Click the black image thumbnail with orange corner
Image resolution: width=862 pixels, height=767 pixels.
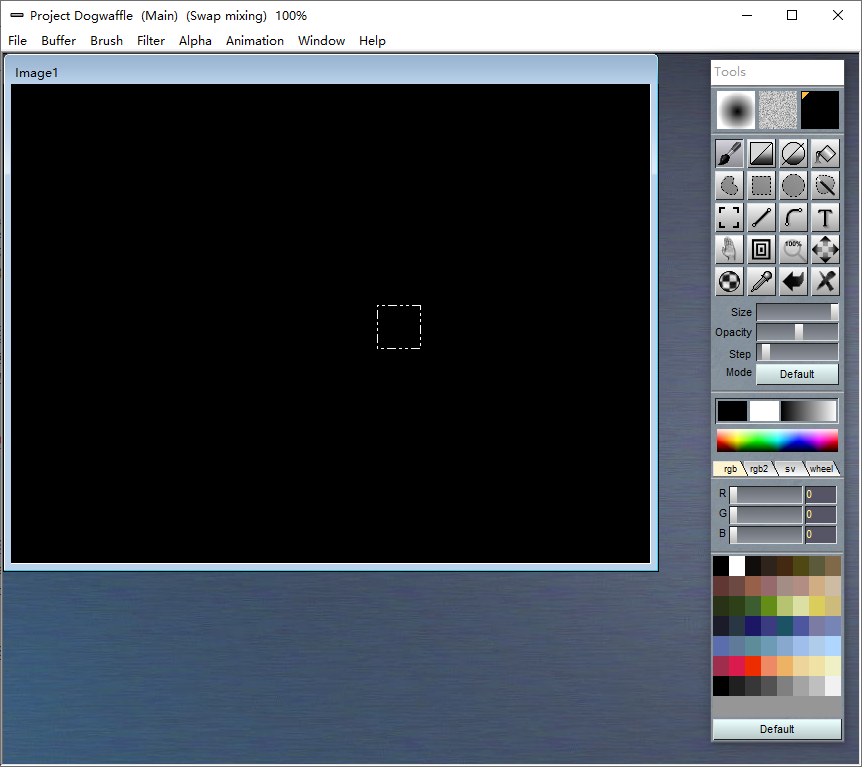click(x=820, y=110)
